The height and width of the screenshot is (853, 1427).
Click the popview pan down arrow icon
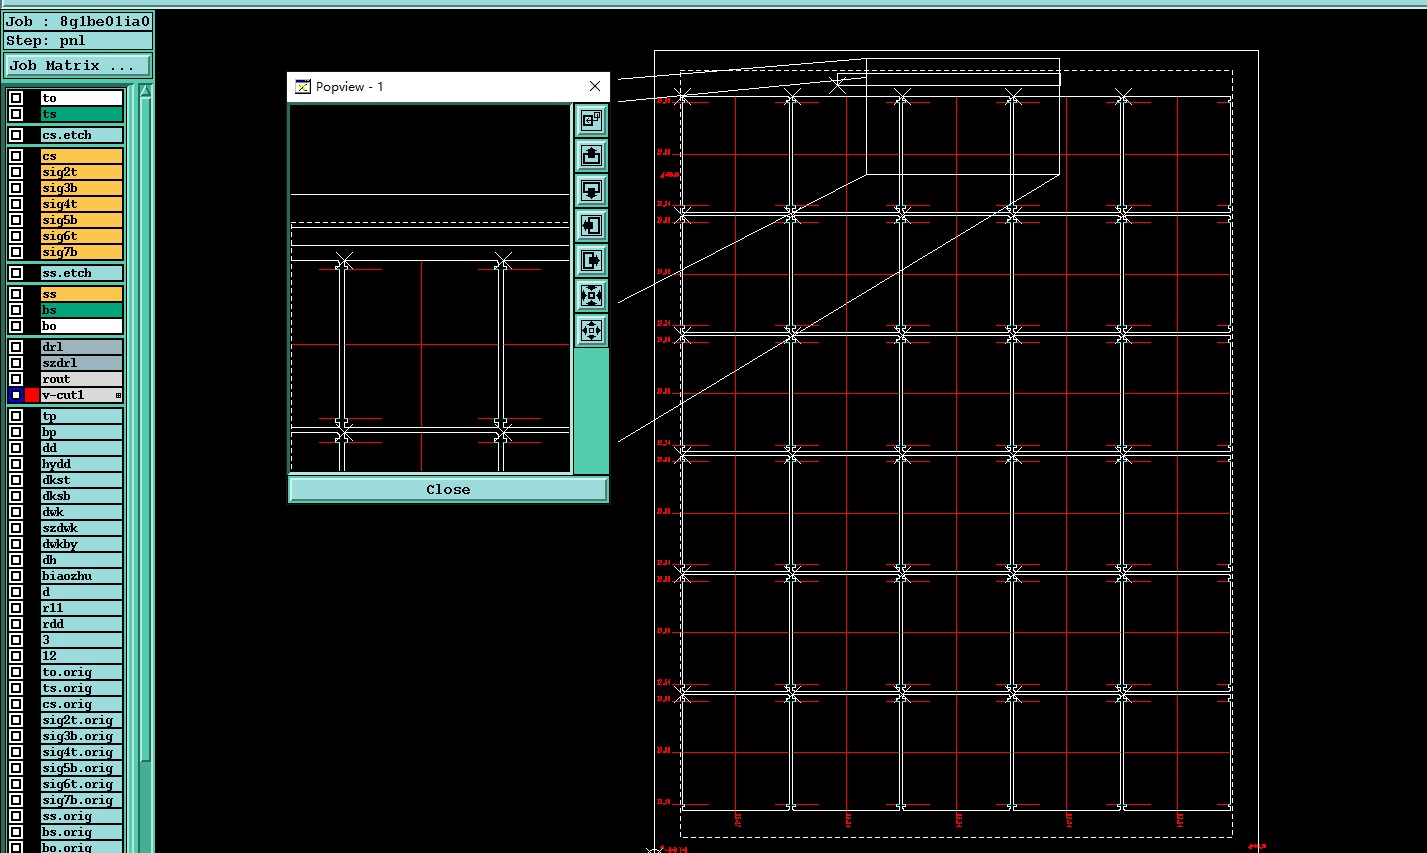click(x=591, y=190)
